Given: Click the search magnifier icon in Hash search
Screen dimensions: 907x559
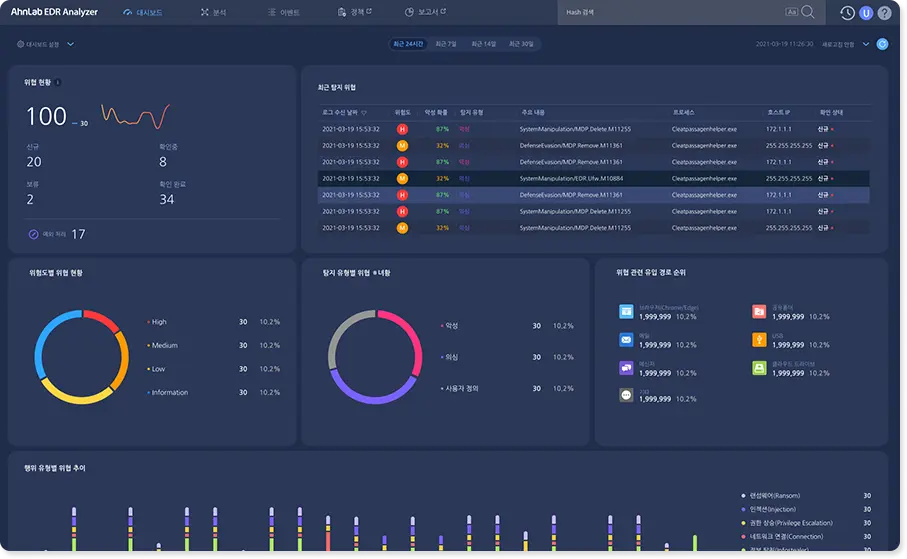Looking at the screenshot, I should click(808, 12).
